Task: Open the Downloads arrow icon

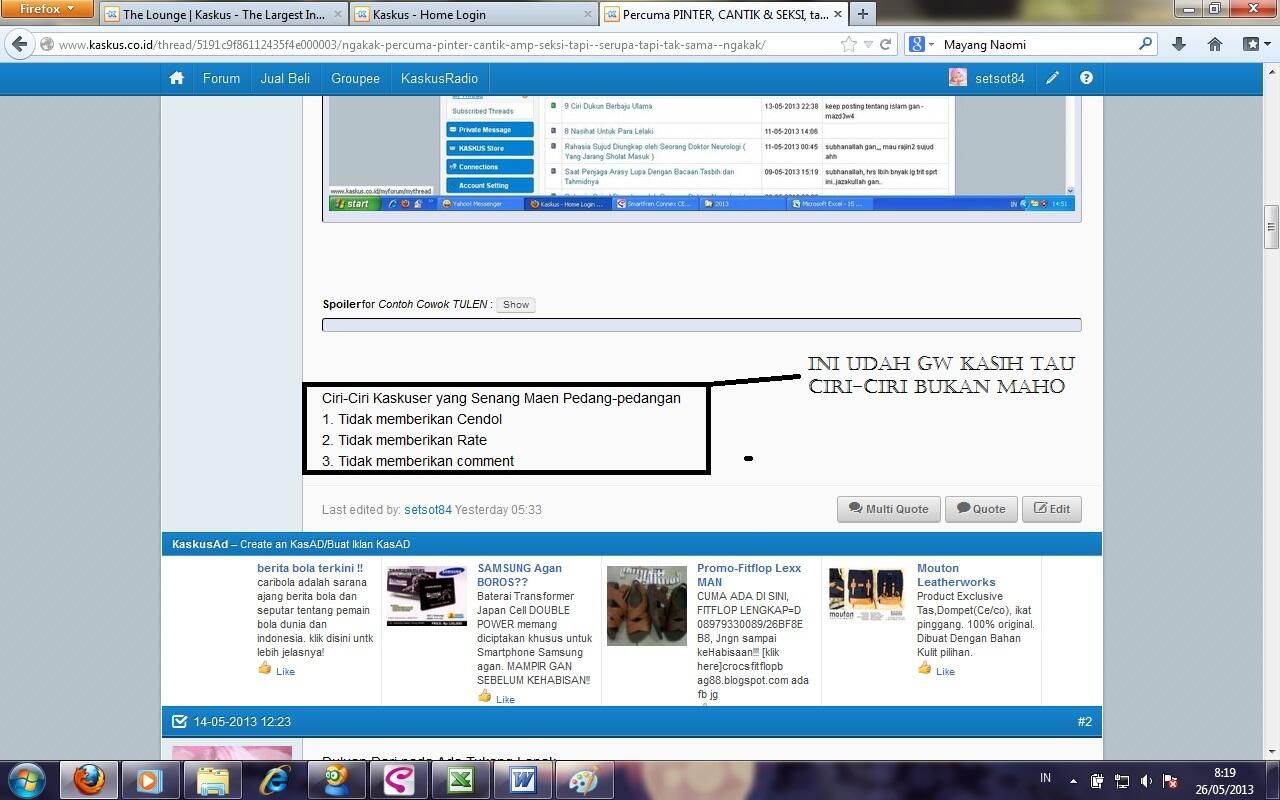Action: (1179, 44)
